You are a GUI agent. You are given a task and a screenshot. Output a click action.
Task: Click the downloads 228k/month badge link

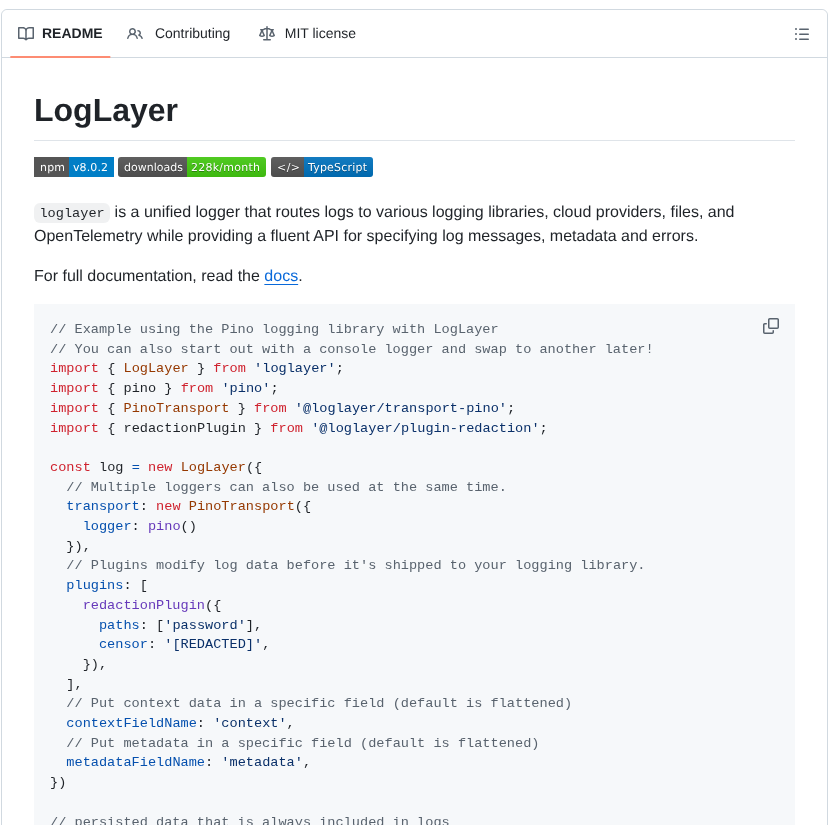(194, 167)
